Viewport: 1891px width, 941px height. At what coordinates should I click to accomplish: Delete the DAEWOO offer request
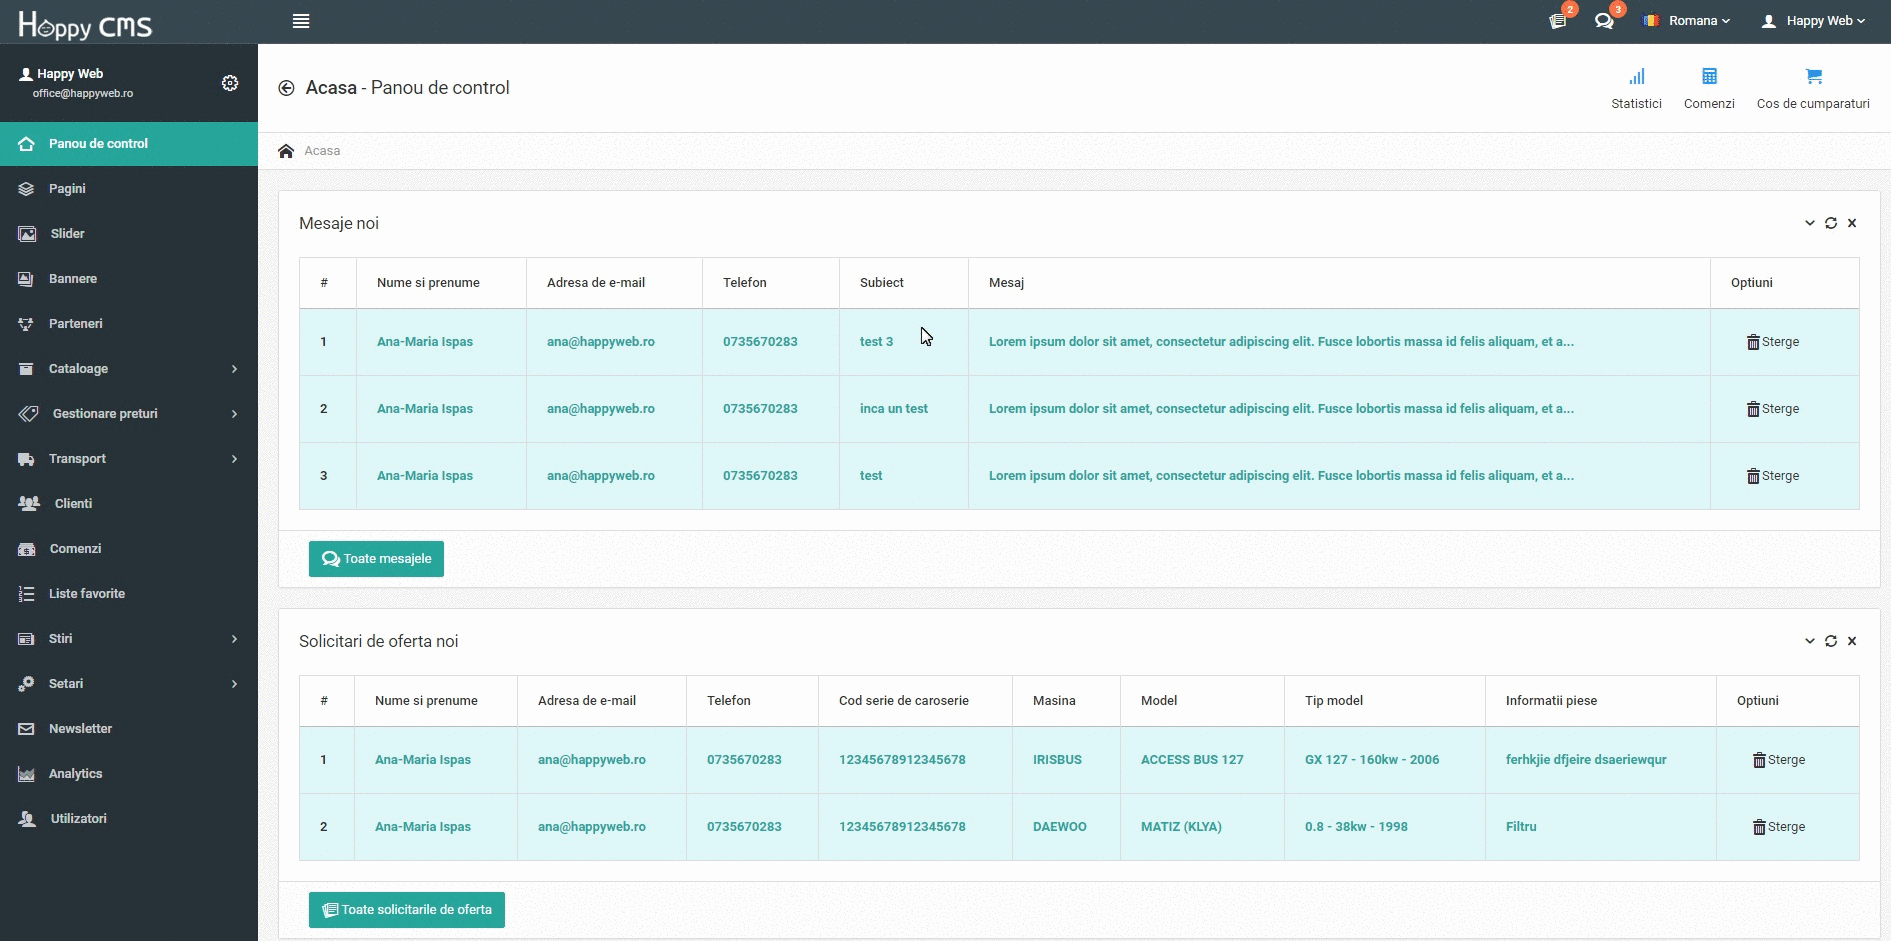[1779, 827]
